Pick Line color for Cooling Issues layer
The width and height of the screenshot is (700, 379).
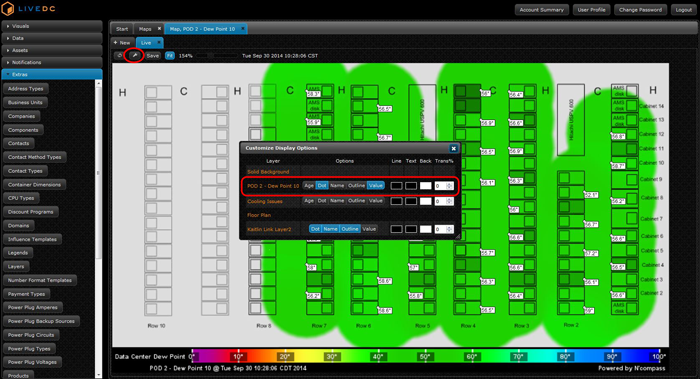pyautogui.click(x=396, y=201)
